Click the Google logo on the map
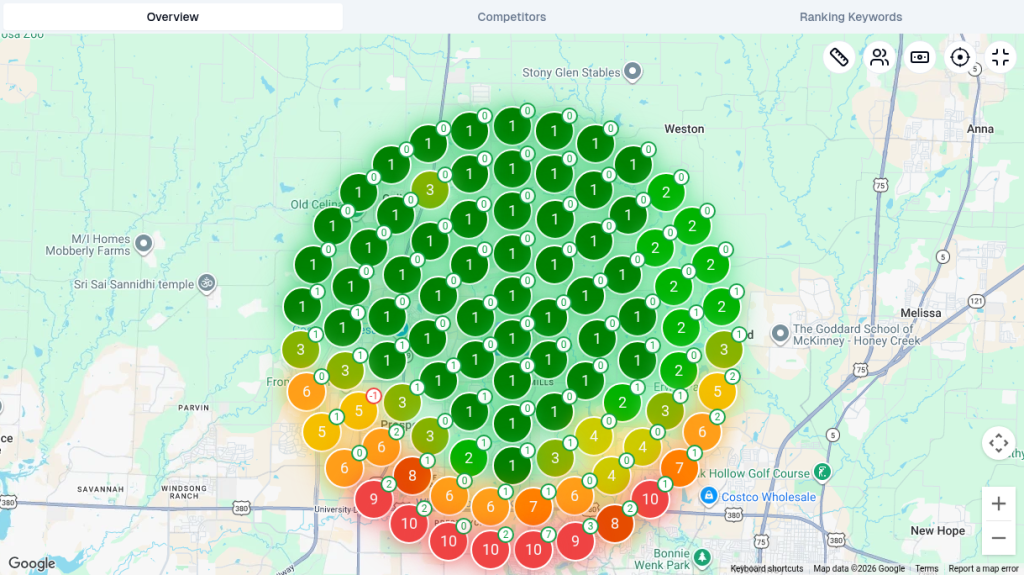The width and height of the screenshot is (1024, 575). [31, 563]
